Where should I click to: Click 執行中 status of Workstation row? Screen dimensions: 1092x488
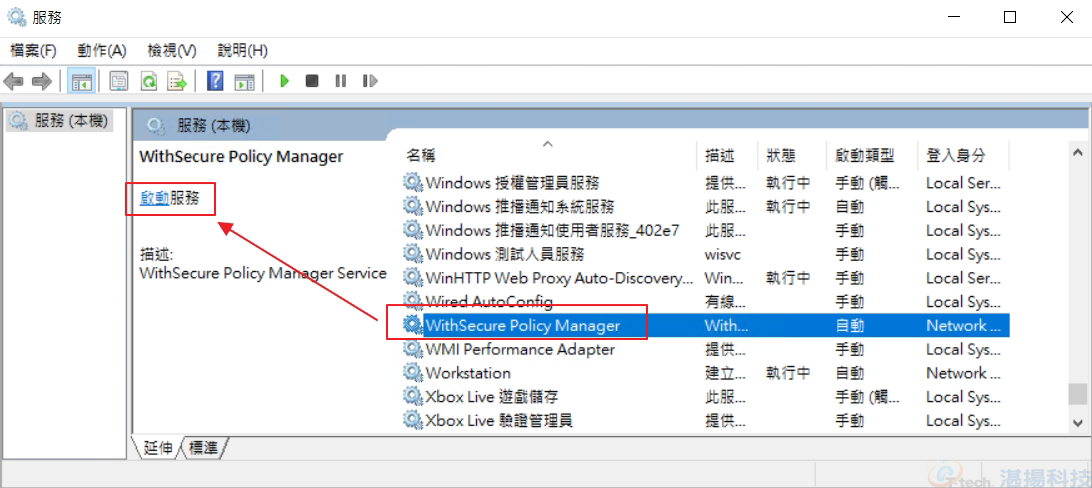click(788, 372)
